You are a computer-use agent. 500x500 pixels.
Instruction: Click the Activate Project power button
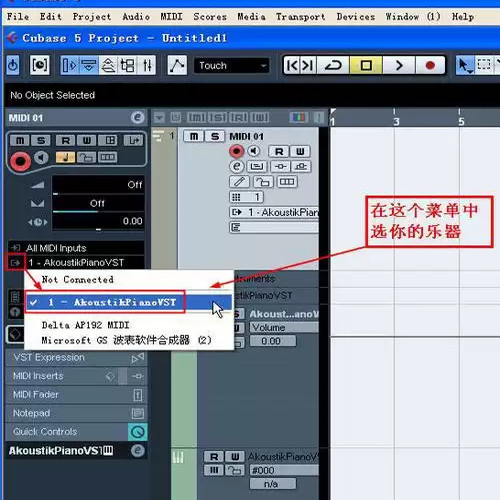click(13, 65)
